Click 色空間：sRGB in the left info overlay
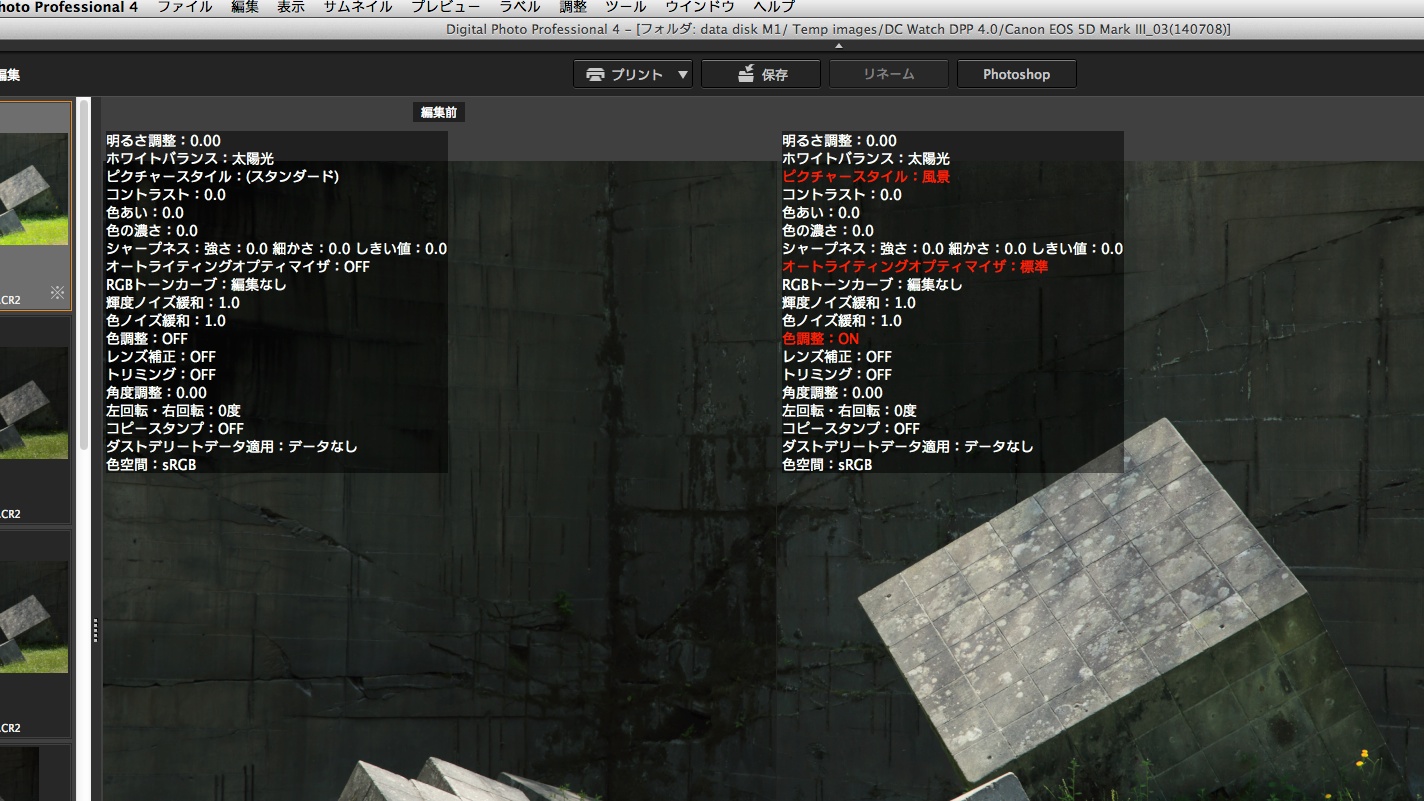 coord(151,464)
